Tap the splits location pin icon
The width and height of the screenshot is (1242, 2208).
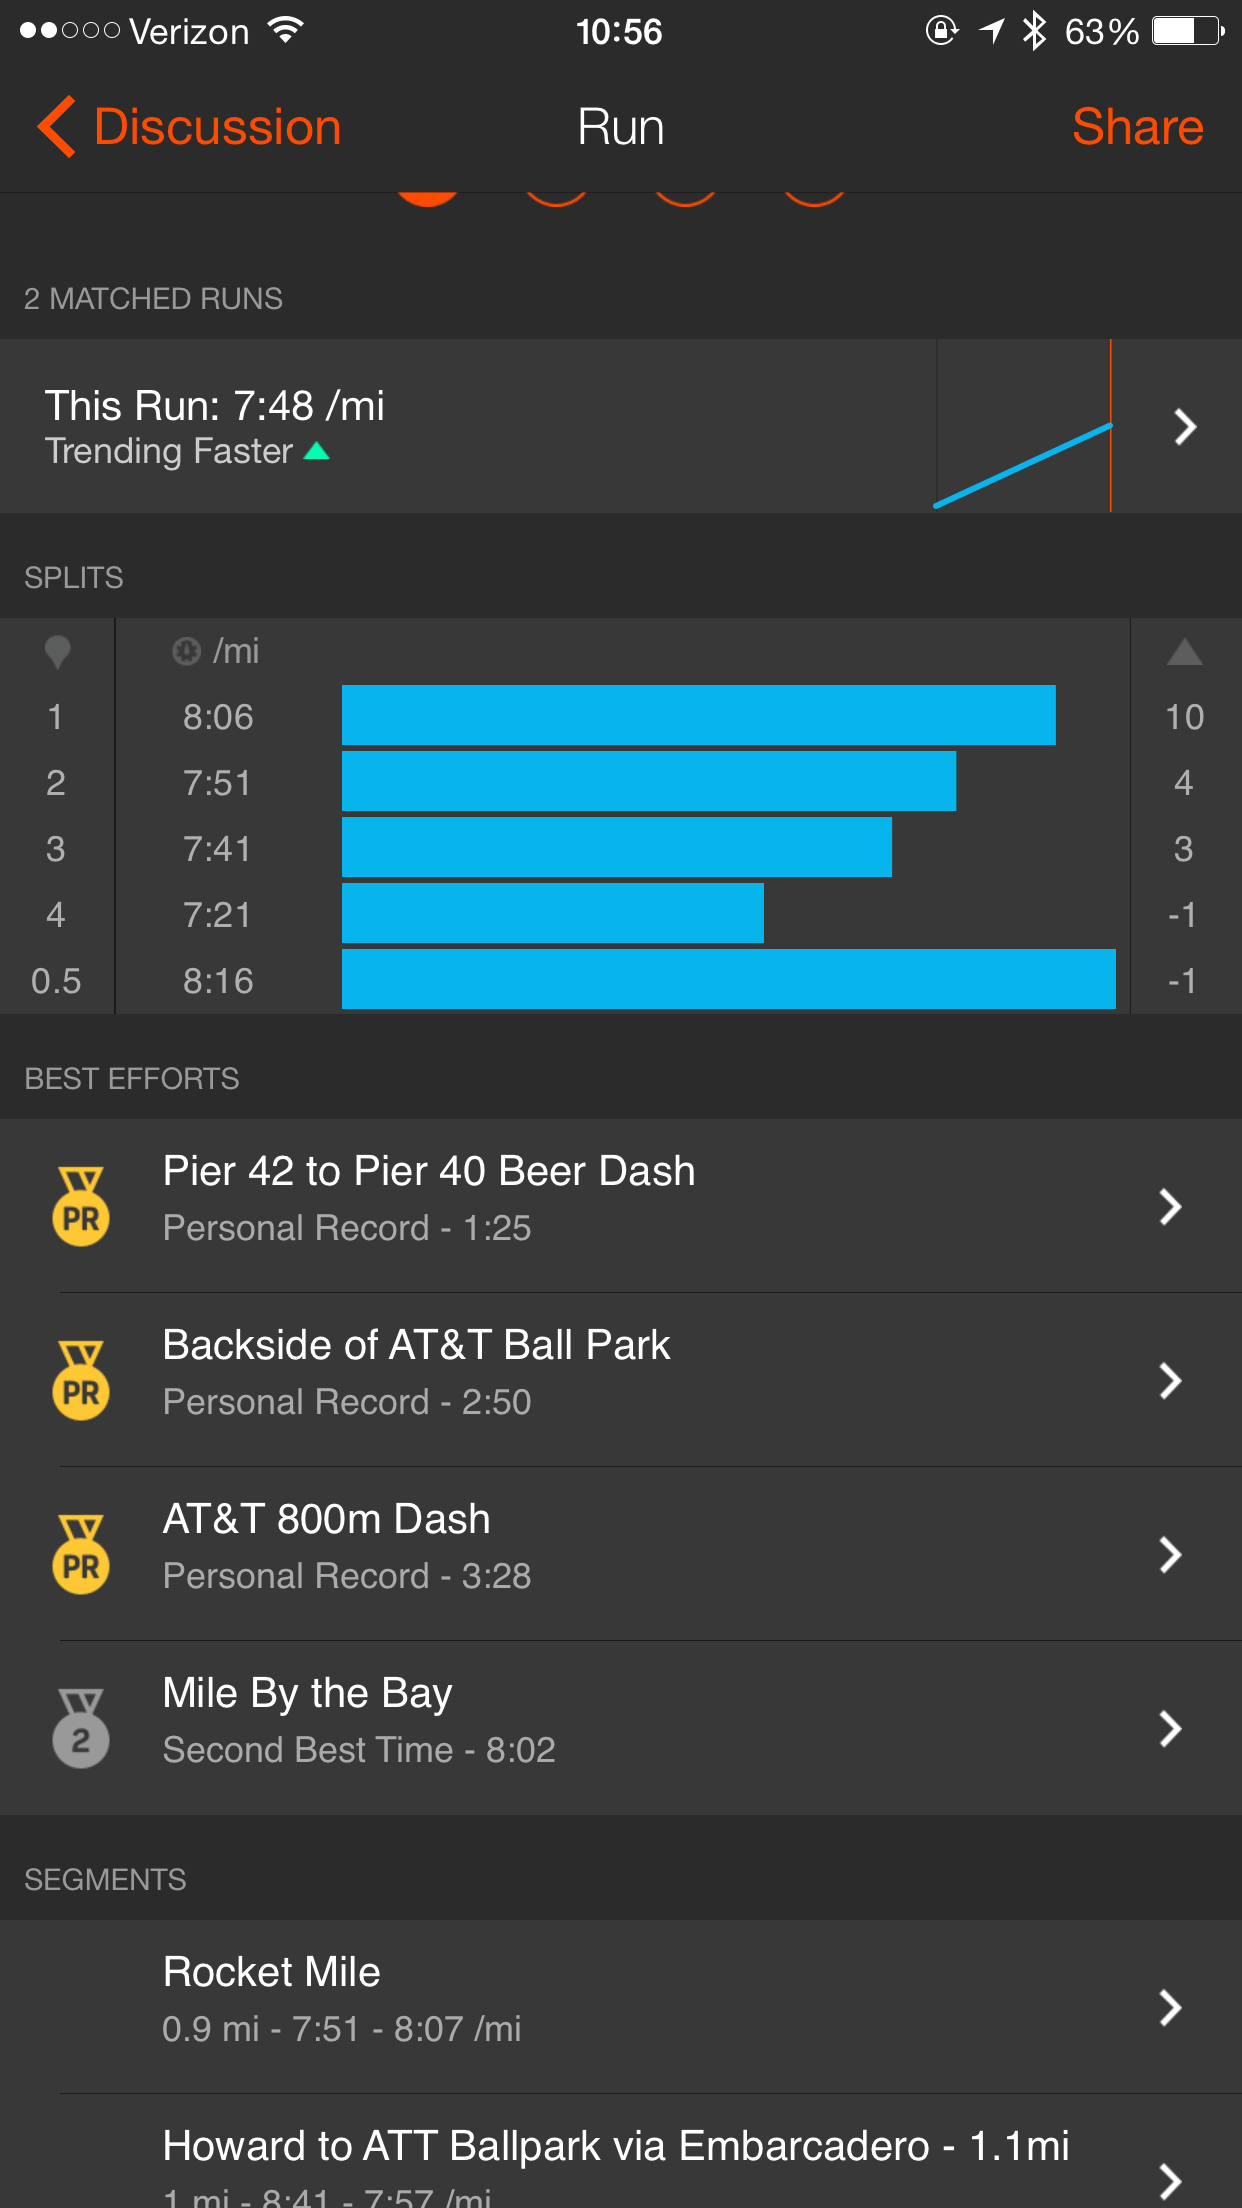click(58, 652)
